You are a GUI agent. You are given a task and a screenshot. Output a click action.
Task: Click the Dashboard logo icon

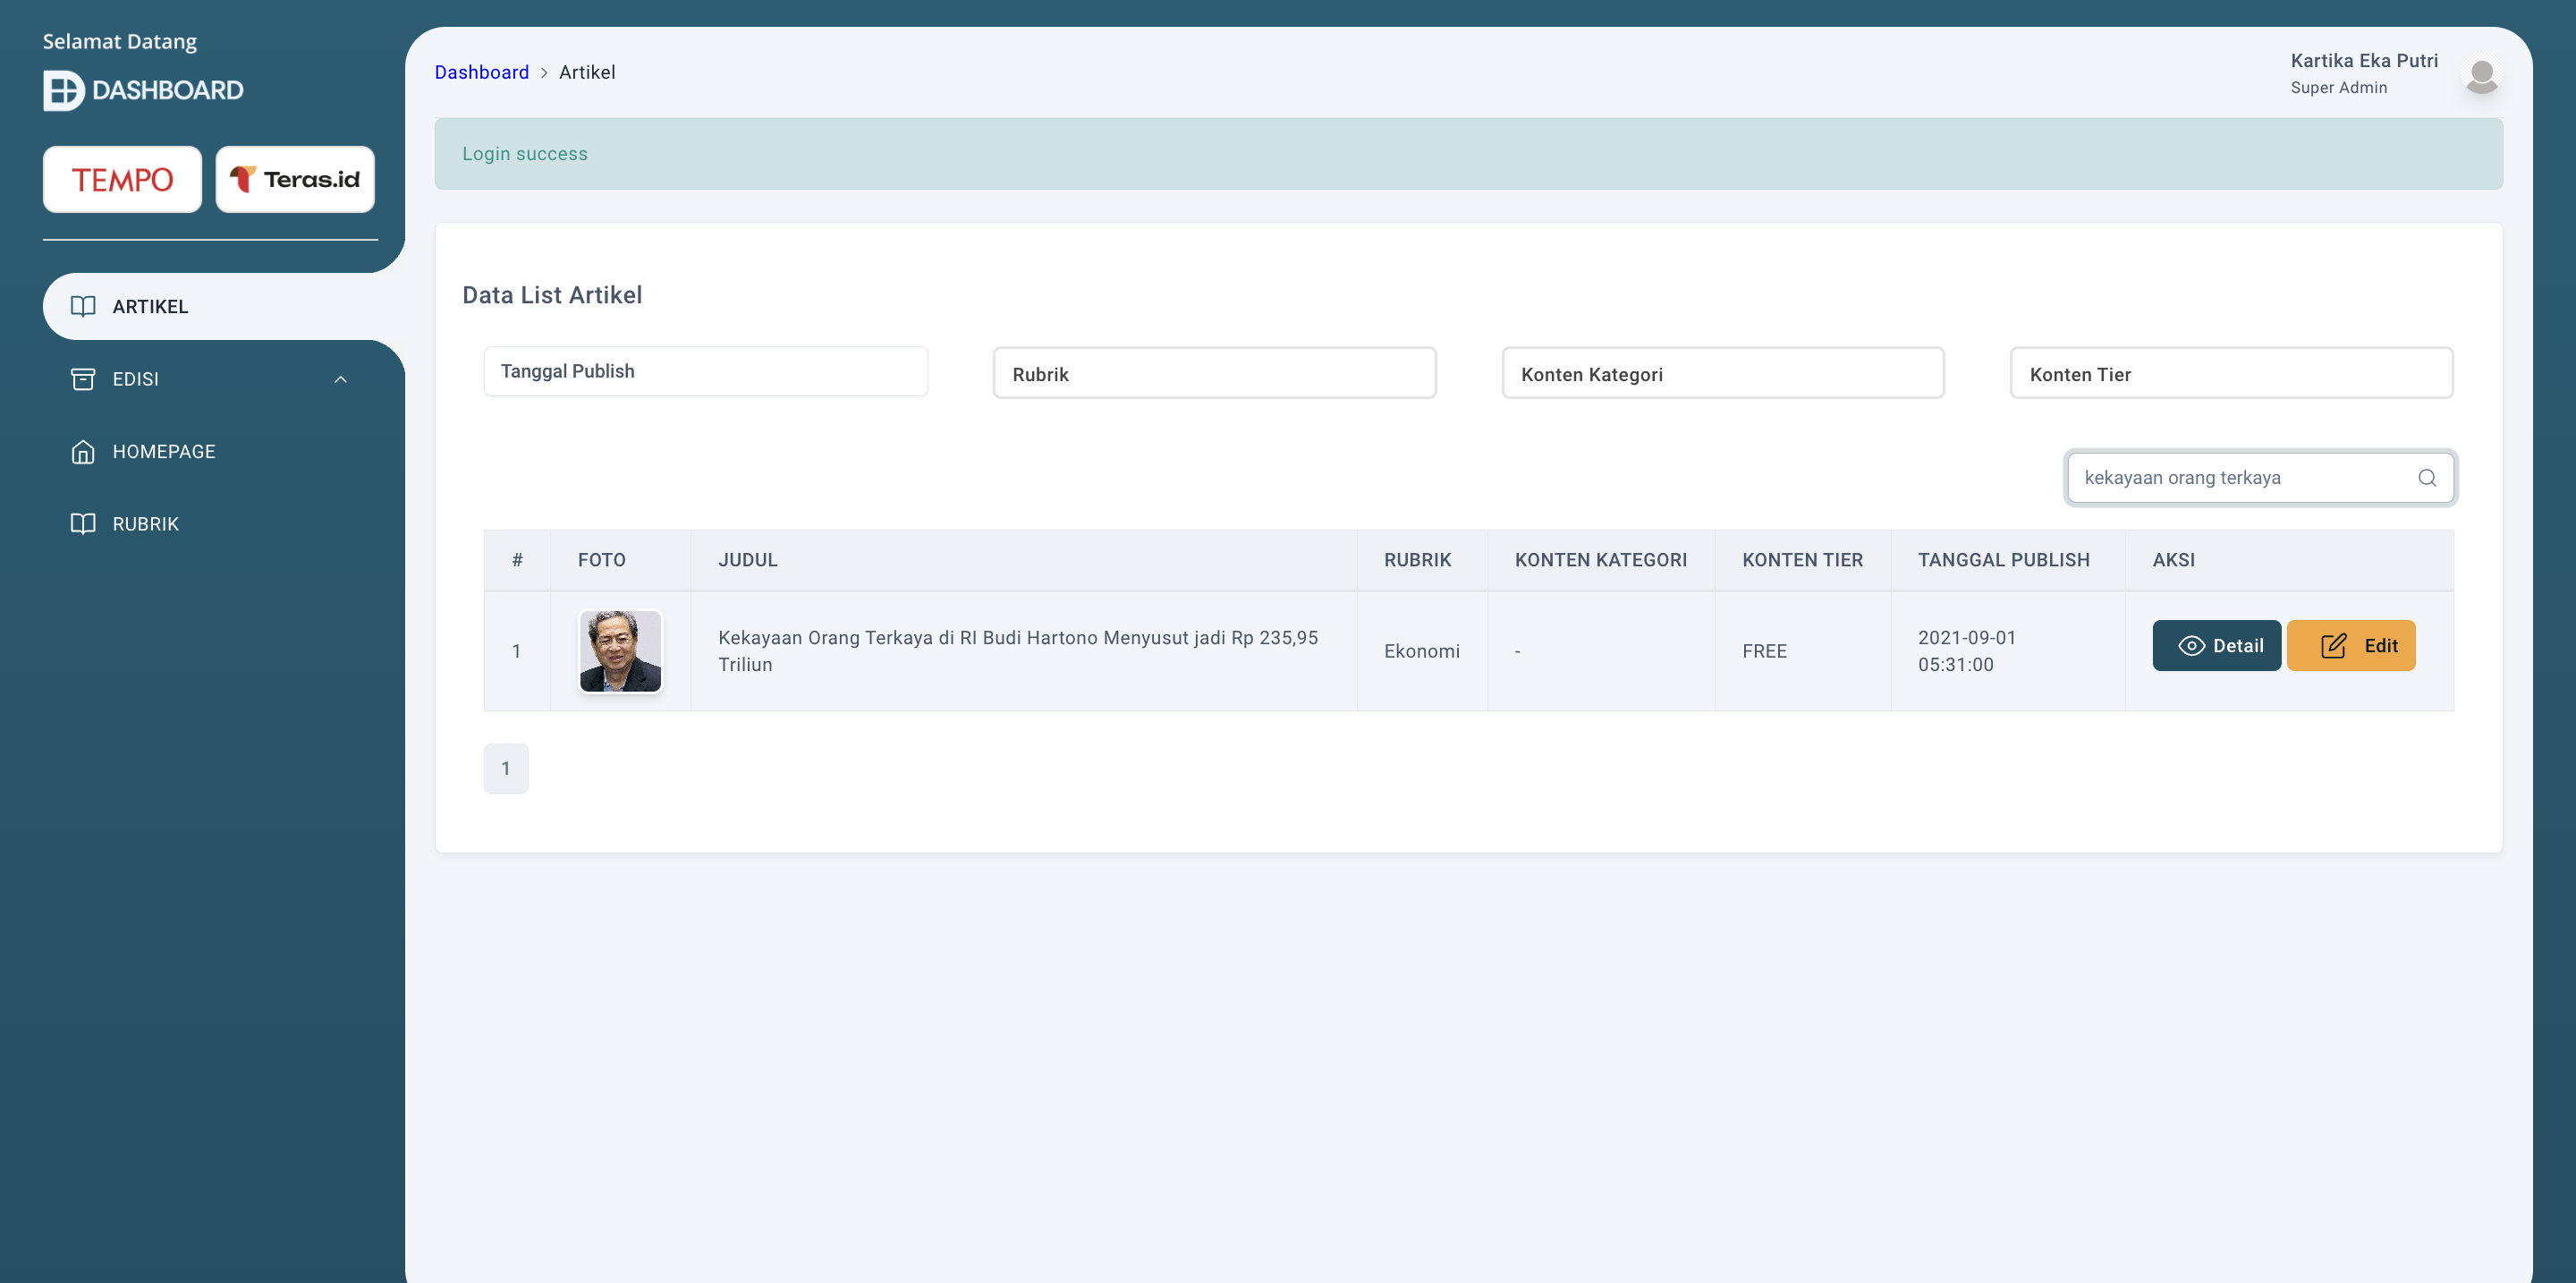pyautogui.click(x=63, y=91)
